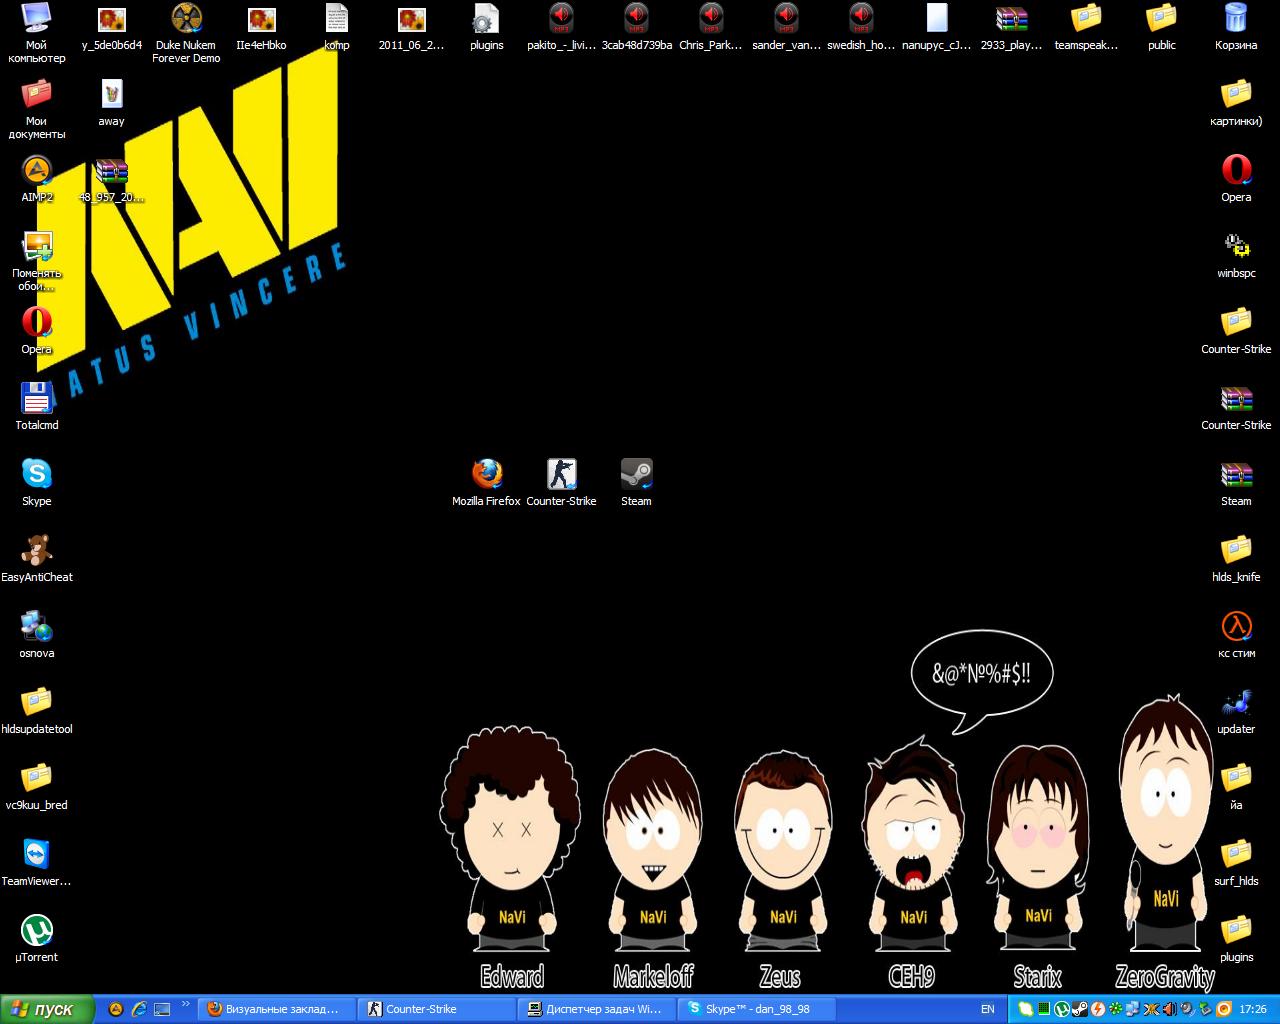Select the 2011_06_2... image file

[x=411, y=27]
